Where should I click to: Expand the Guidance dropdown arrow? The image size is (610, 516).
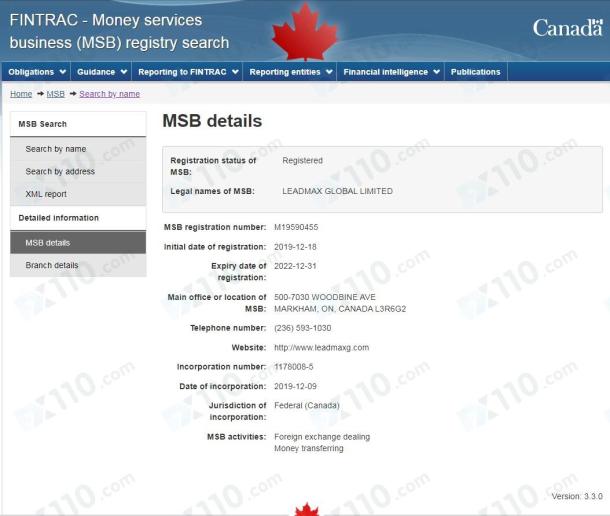(124, 72)
